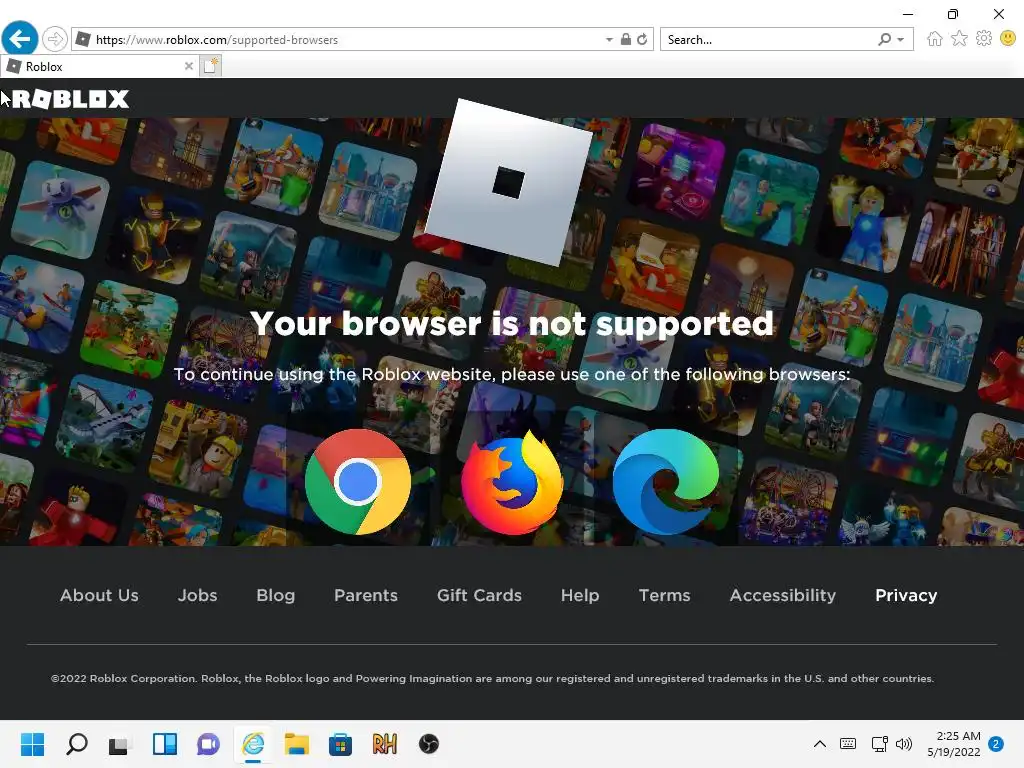This screenshot has height=768, width=1024.
Task: Go to the browser Home icon
Action: (935, 39)
